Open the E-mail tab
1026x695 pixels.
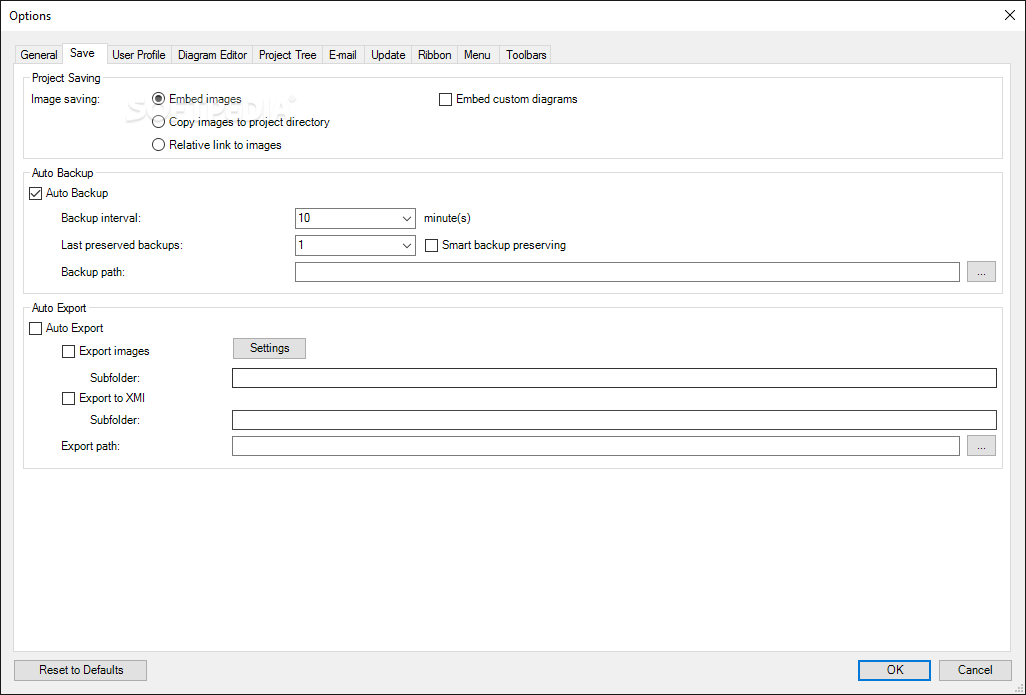[x=343, y=55]
